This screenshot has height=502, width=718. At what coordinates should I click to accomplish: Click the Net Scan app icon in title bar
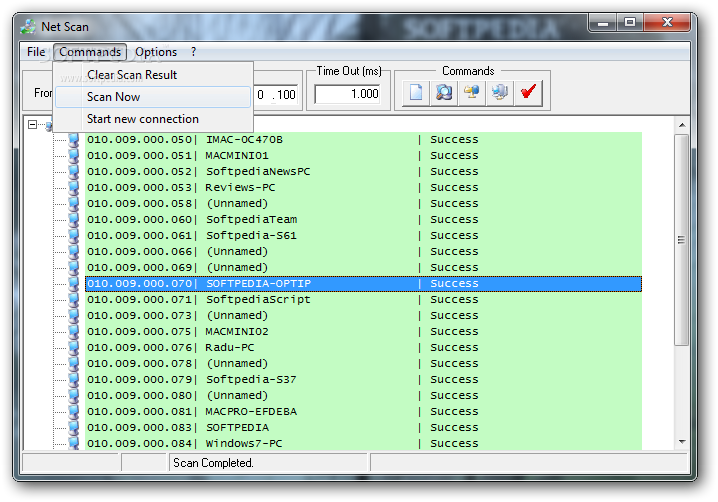tap(28, 27)
